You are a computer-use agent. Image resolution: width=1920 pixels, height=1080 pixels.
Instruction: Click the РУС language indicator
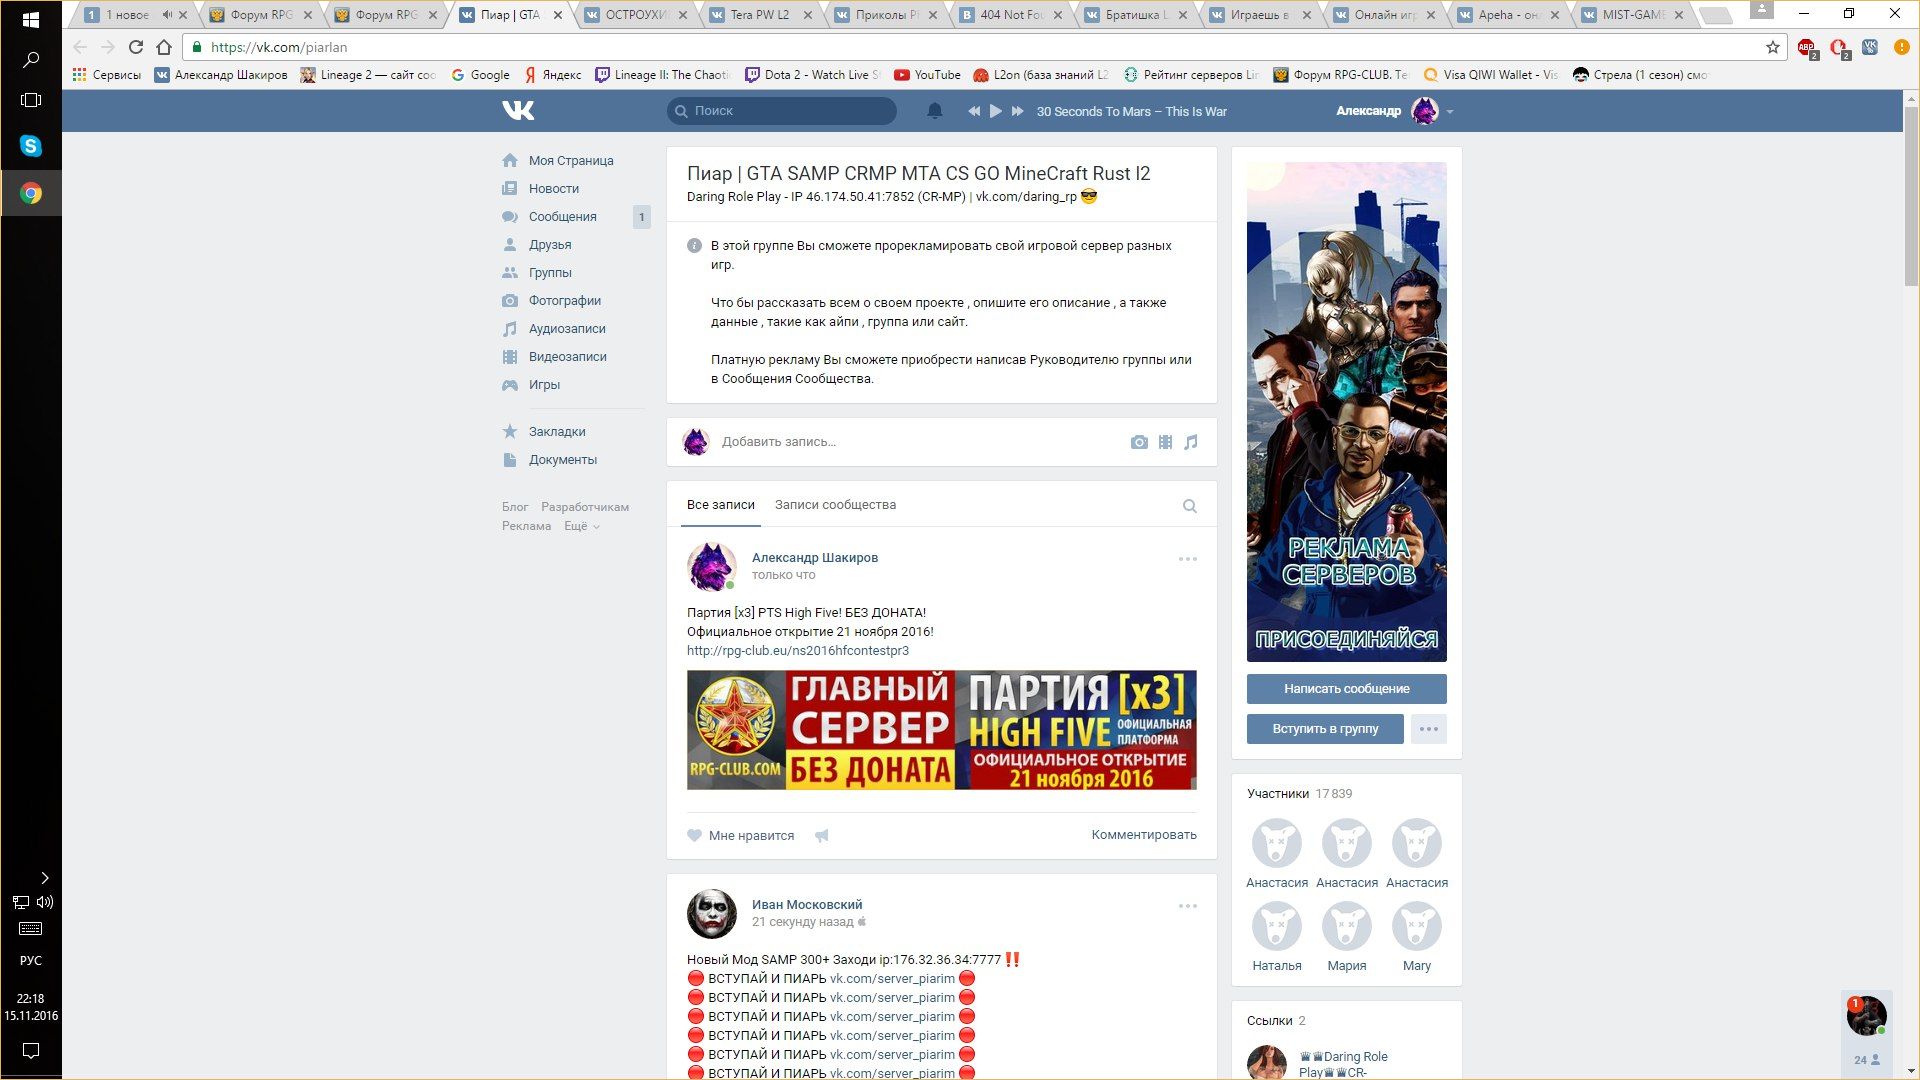point(30,961)
